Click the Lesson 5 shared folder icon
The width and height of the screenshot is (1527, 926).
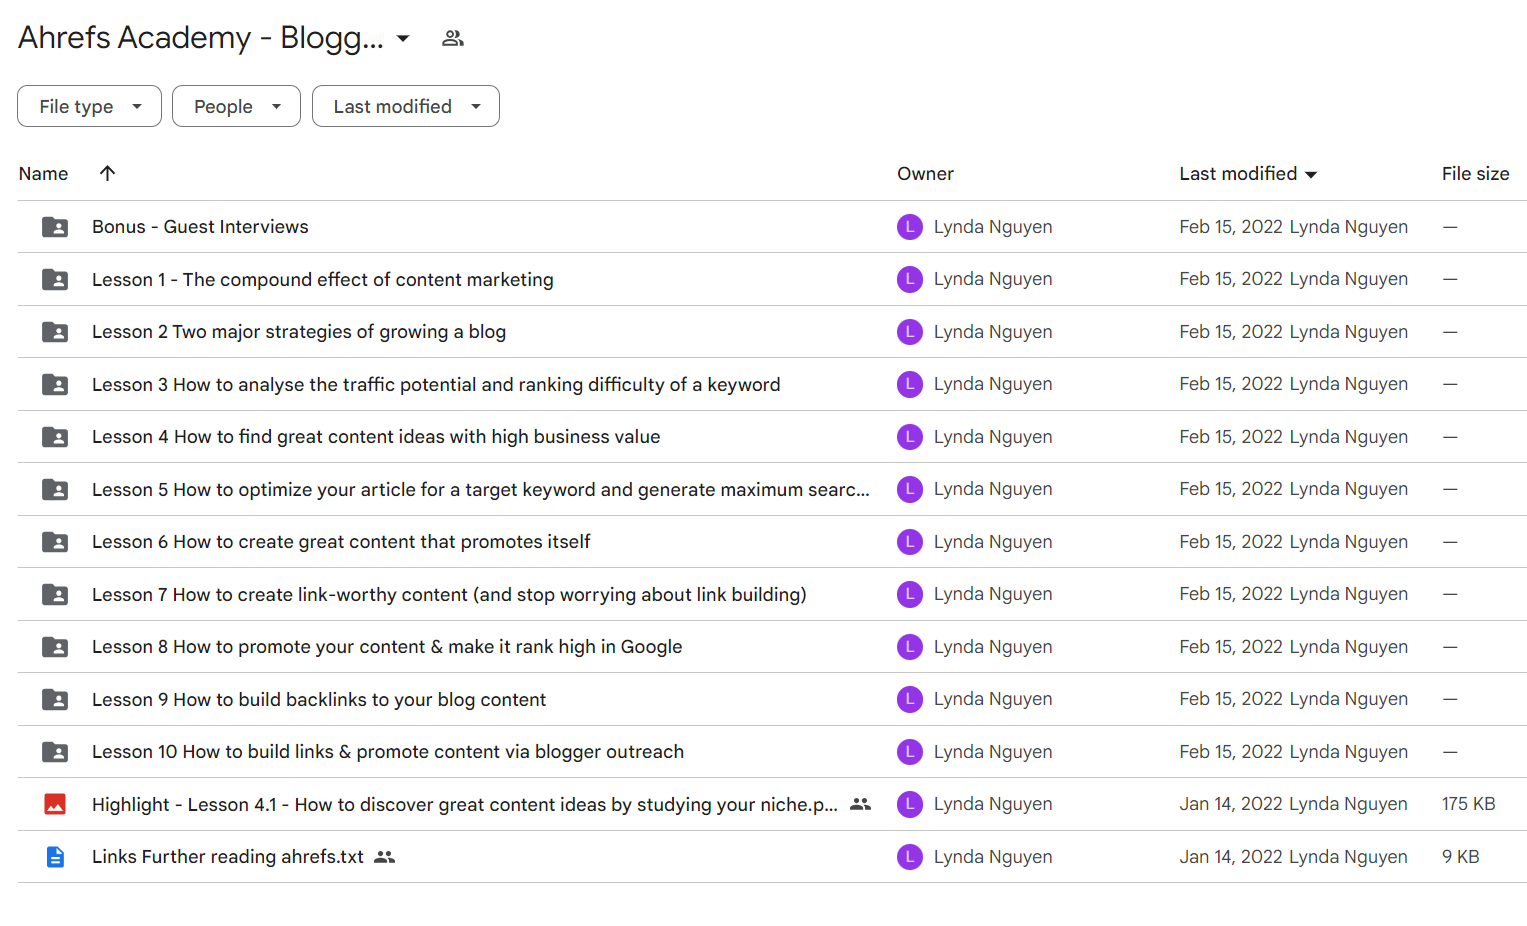pos(55,489)
